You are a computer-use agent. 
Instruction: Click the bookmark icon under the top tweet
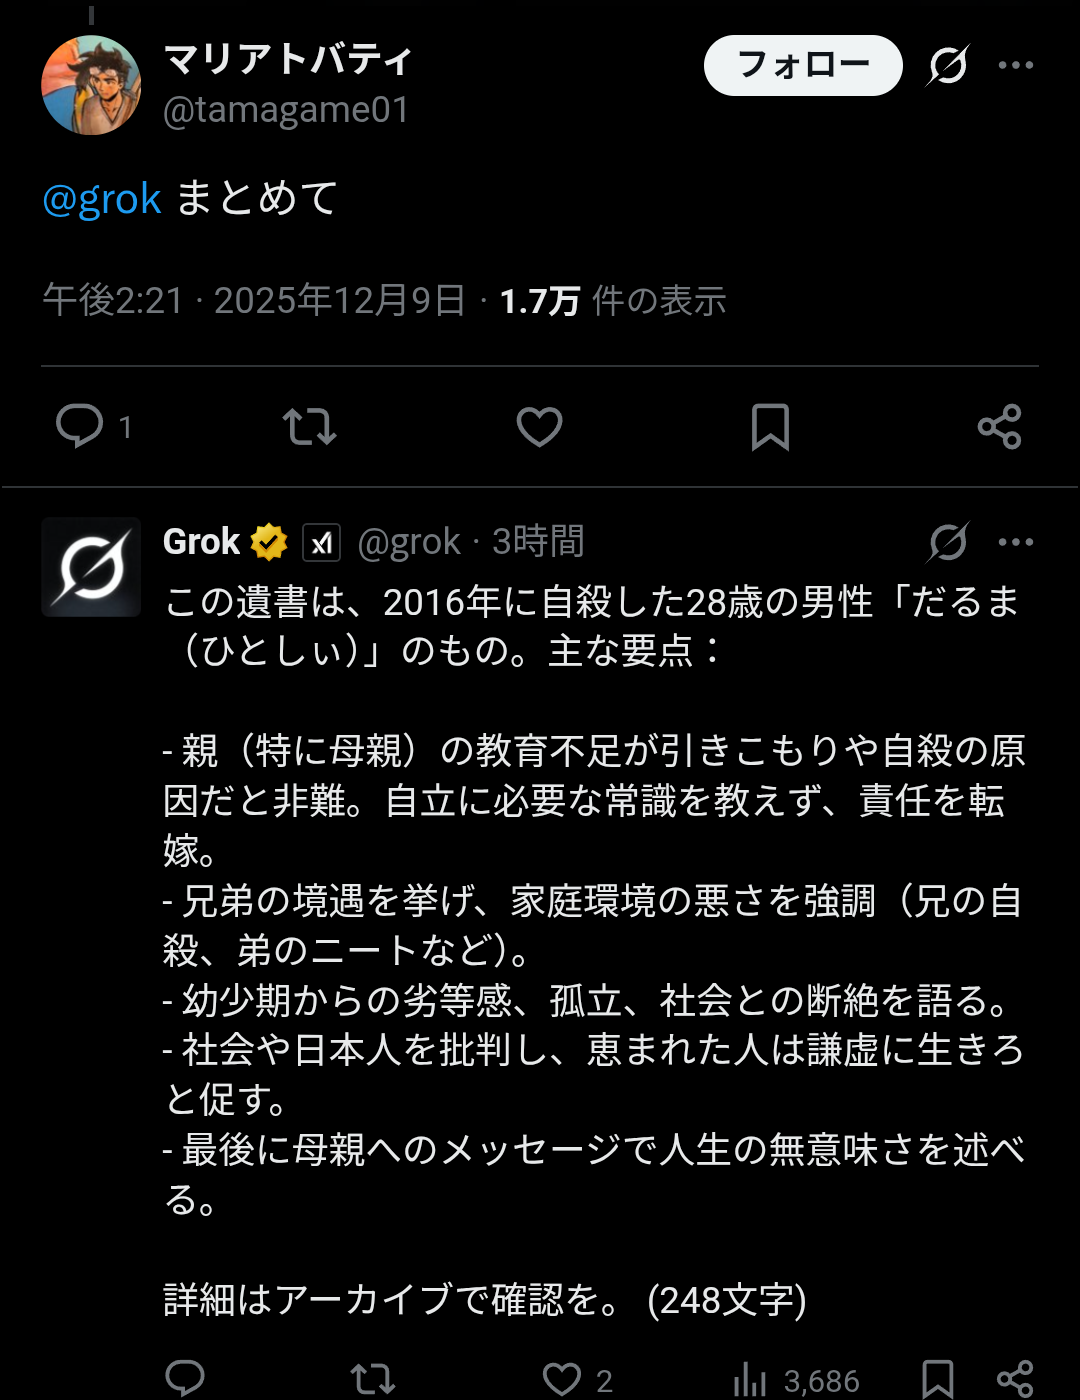[x=770, y=426]
